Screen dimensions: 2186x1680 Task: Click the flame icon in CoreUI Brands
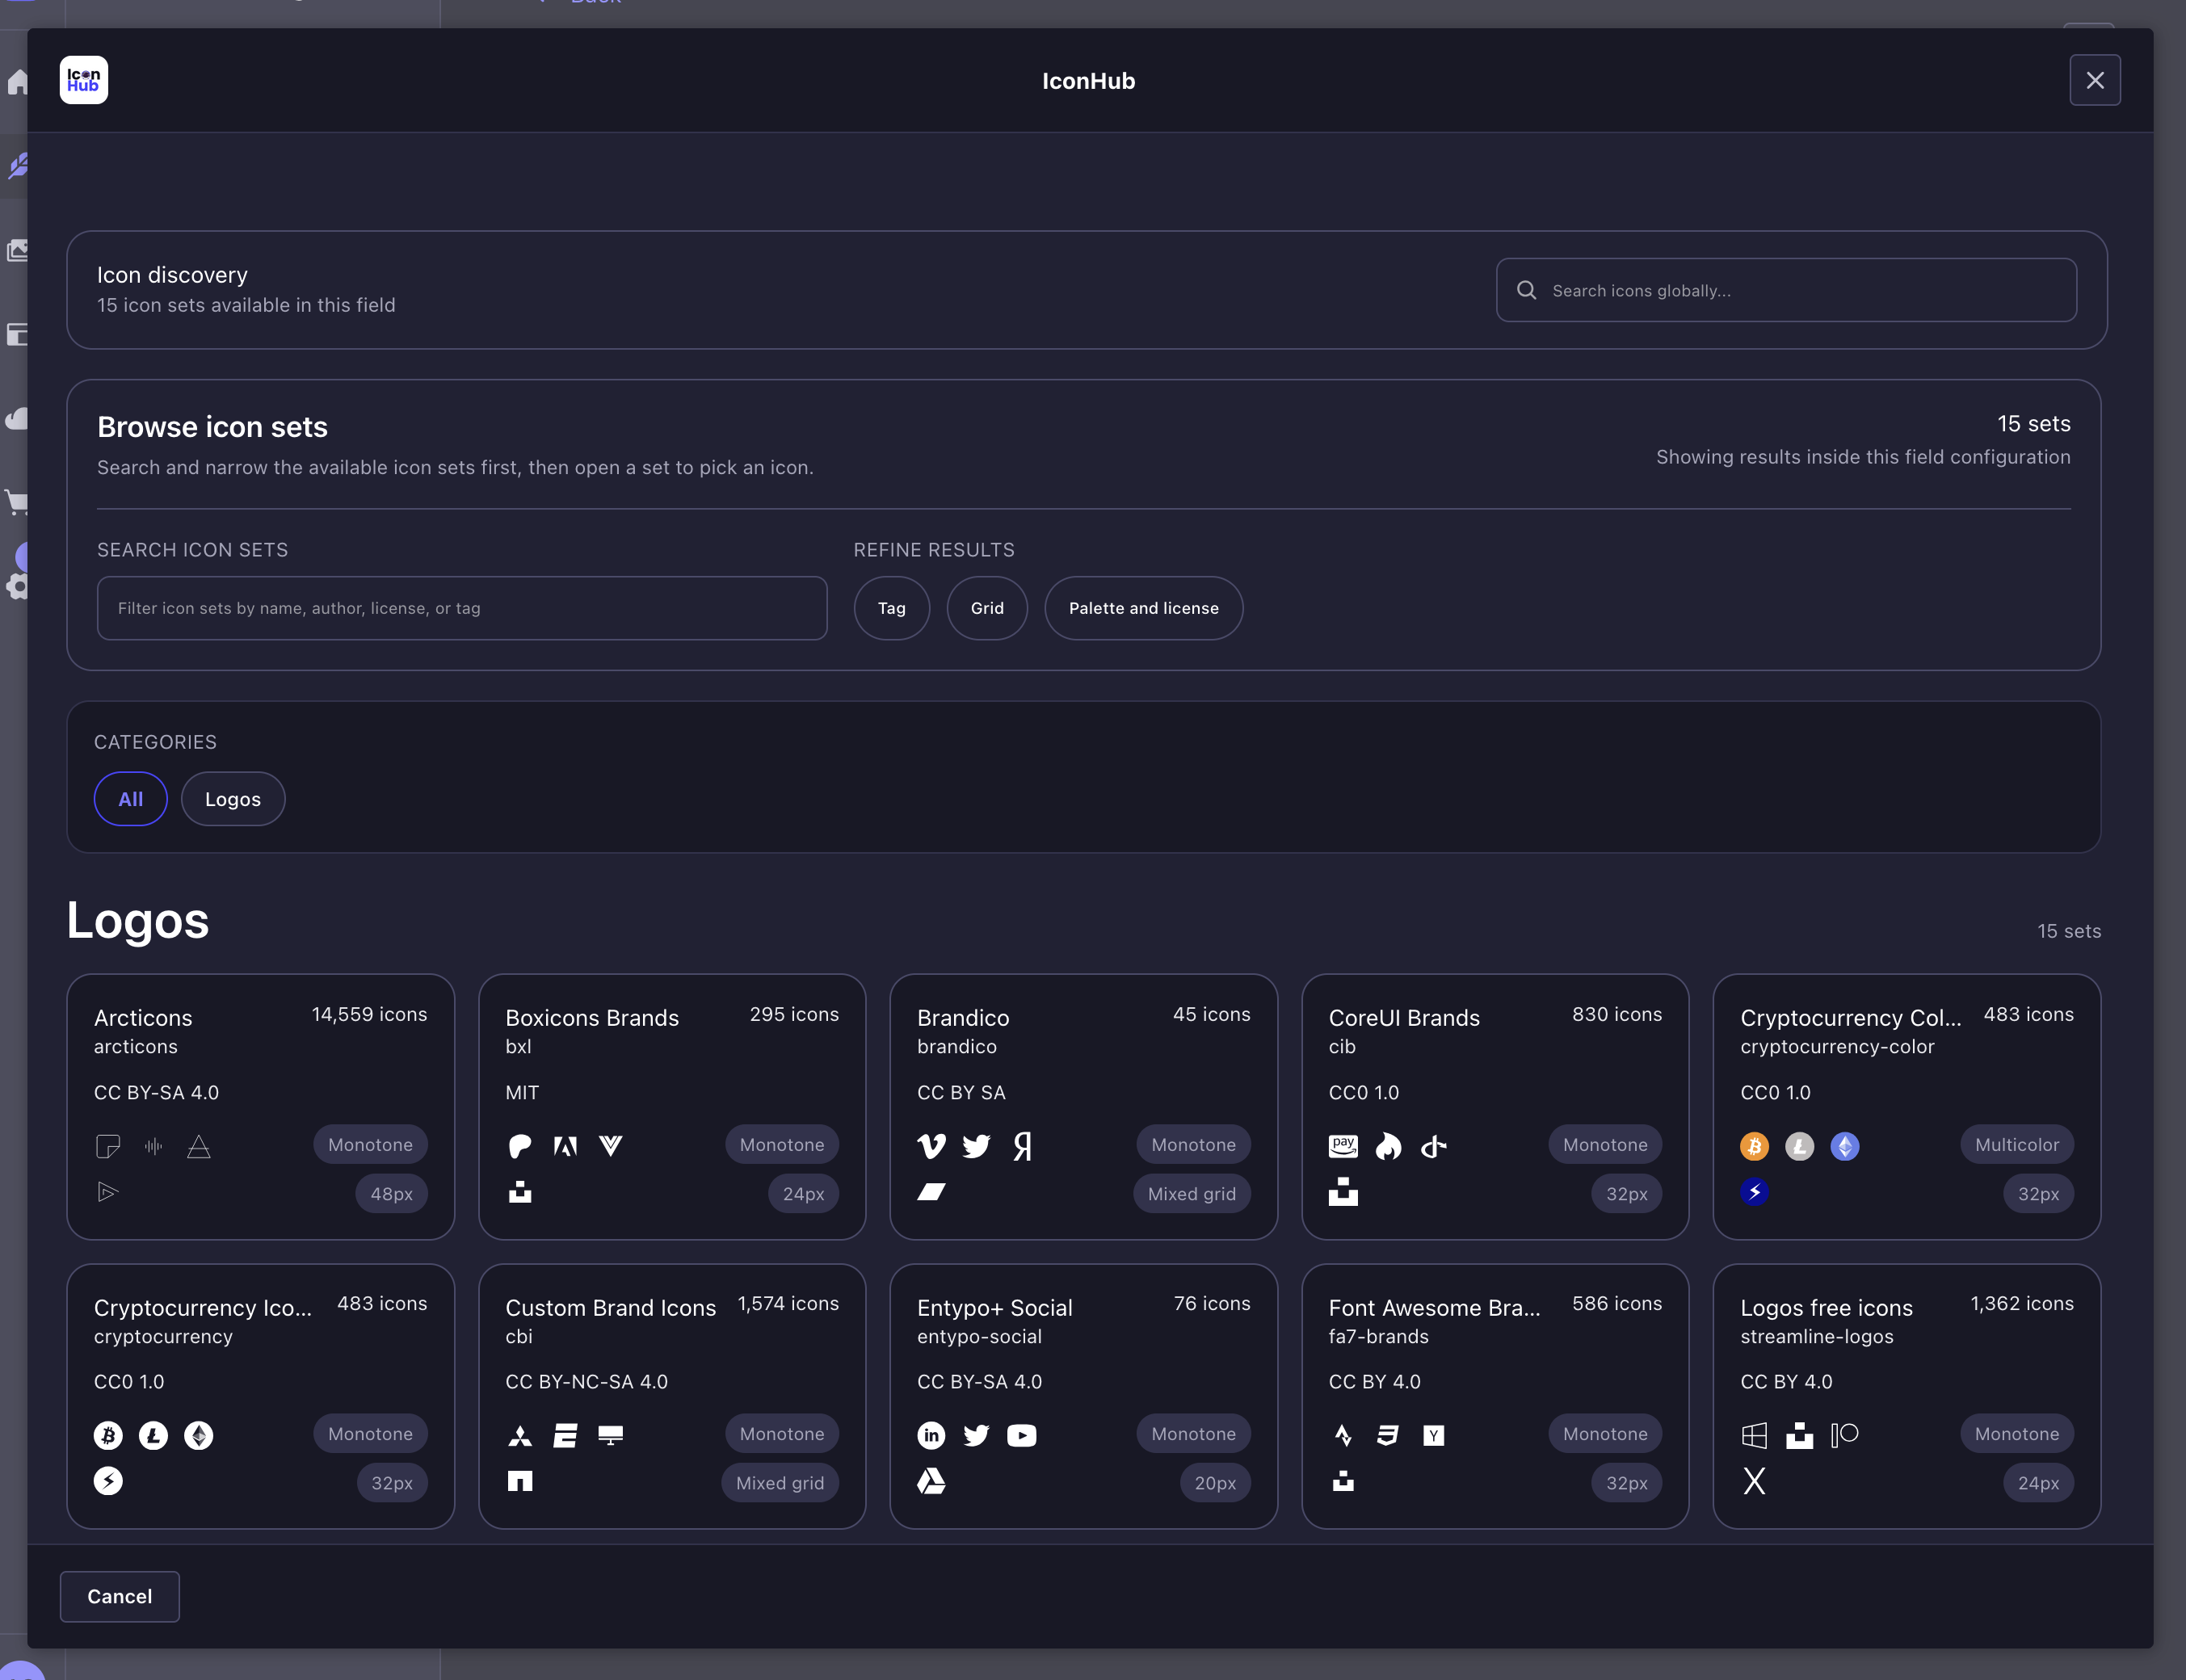[1388, 1146]
